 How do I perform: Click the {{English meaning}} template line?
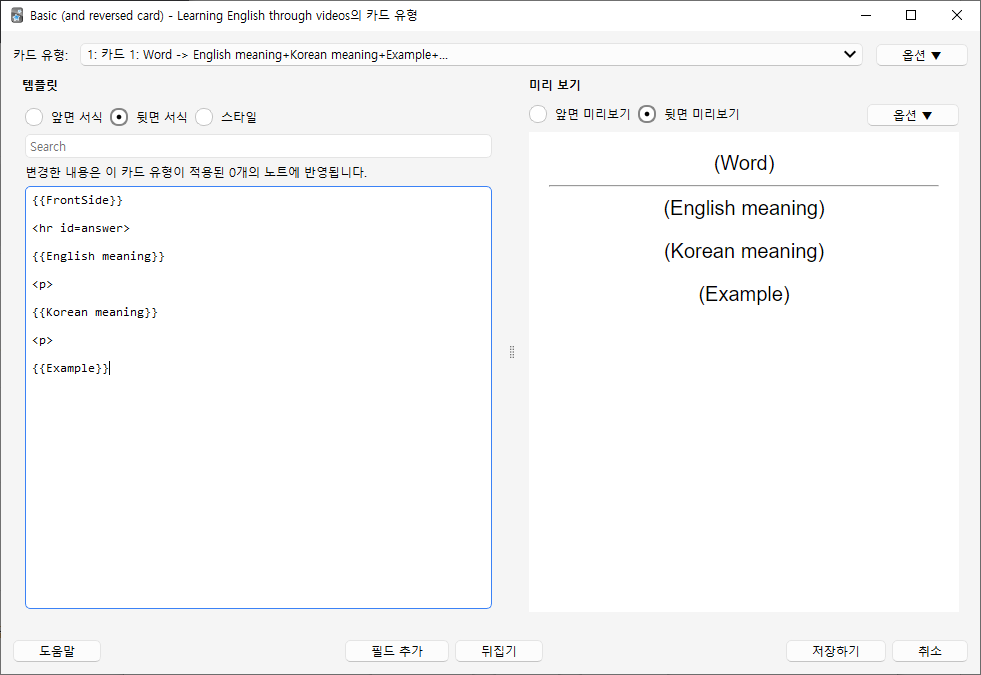point(98,256)
